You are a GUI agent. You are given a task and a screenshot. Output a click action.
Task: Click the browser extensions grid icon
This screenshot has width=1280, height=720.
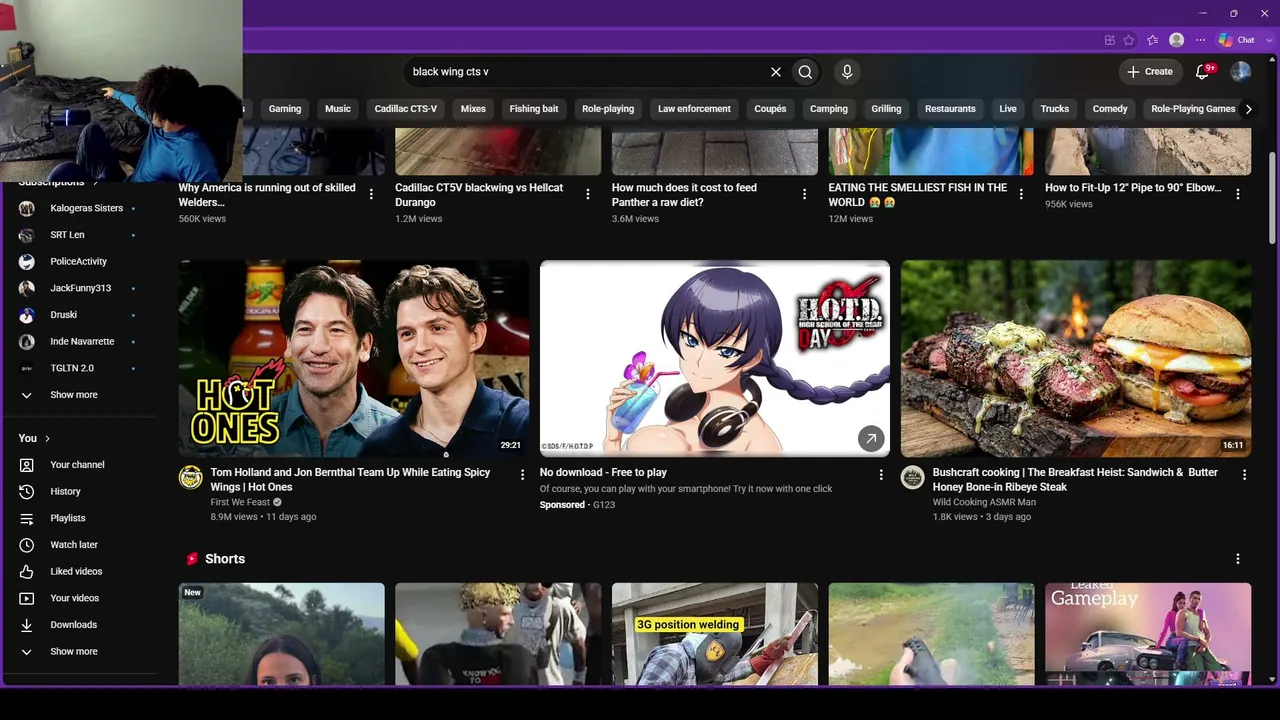(x=1110, y=40)
